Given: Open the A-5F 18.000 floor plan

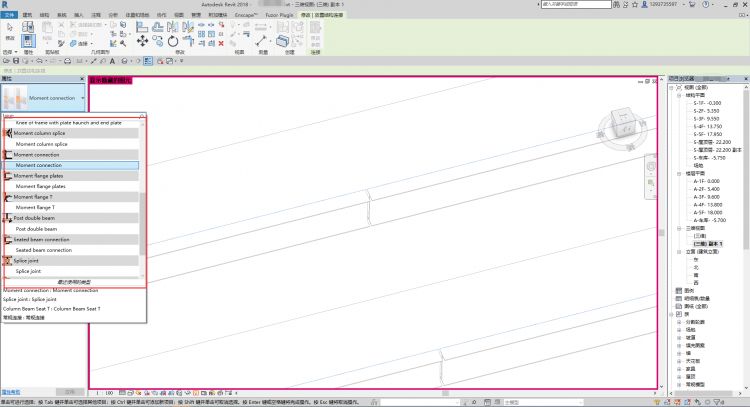Looking at the screenshot, I should pos(708,212).
